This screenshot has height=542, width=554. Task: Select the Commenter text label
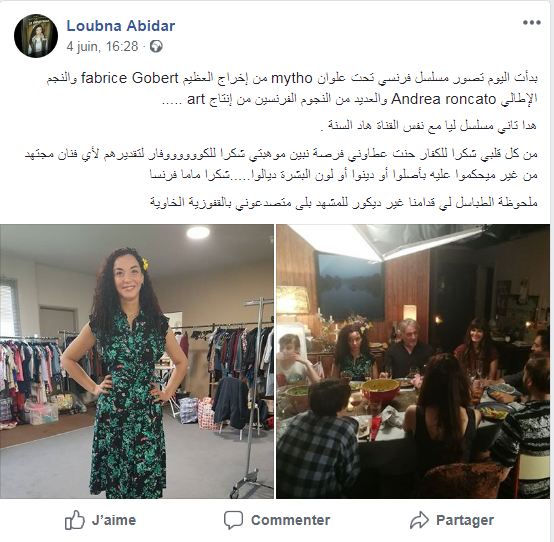point(290,520)
